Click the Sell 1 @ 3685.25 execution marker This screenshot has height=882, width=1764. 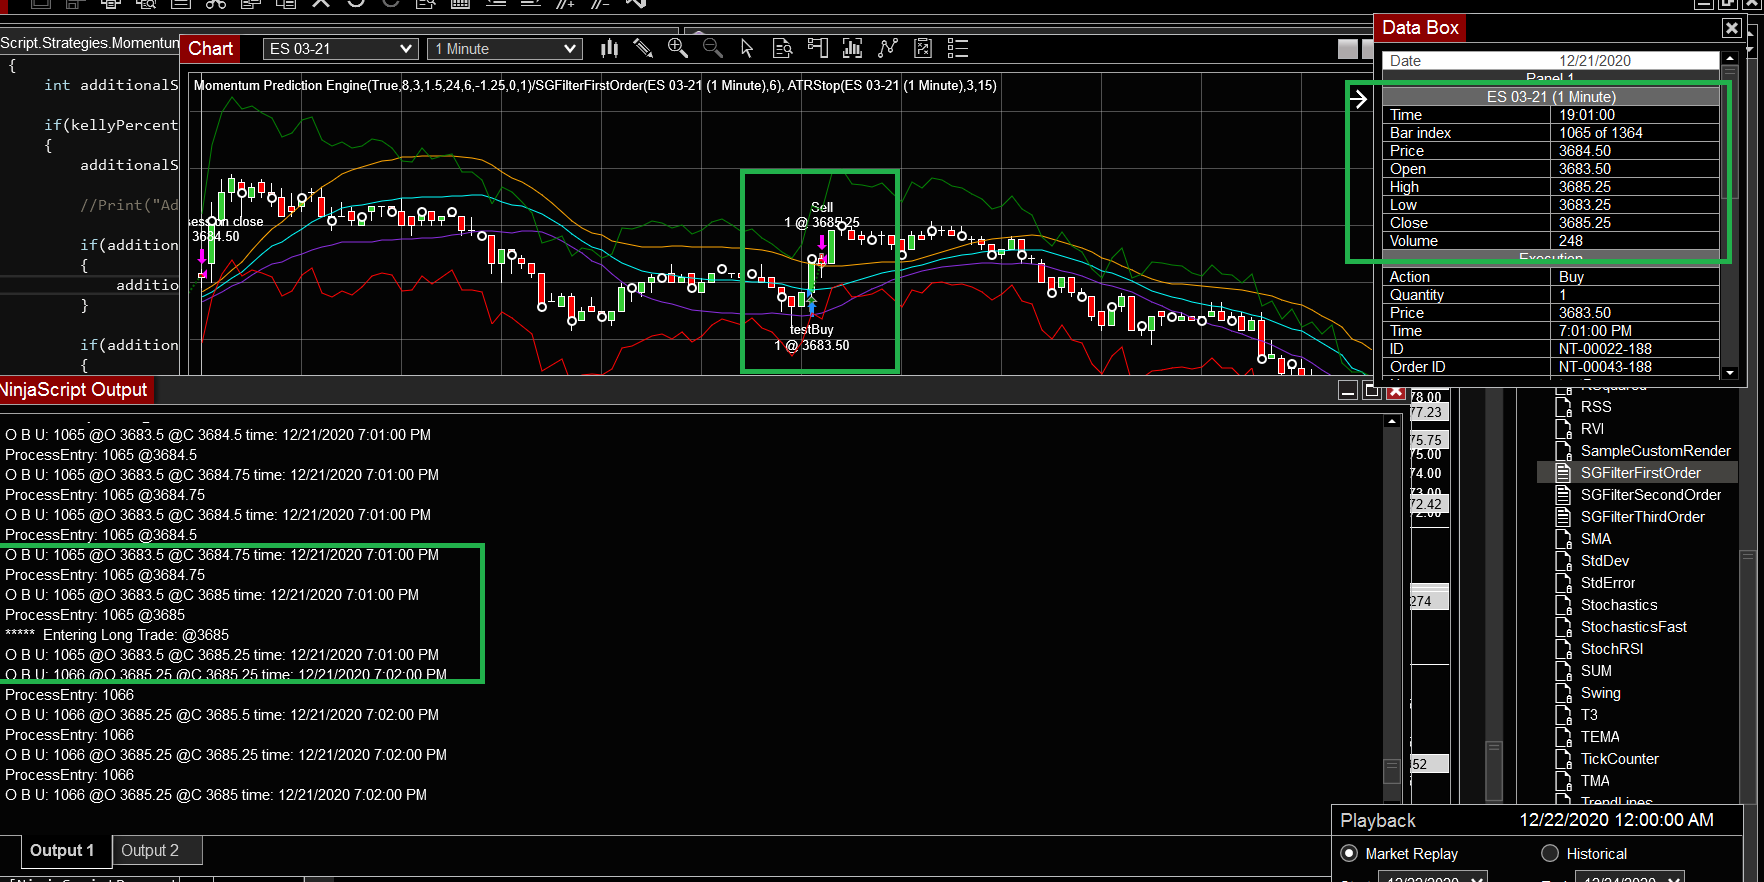coord(821,215)
